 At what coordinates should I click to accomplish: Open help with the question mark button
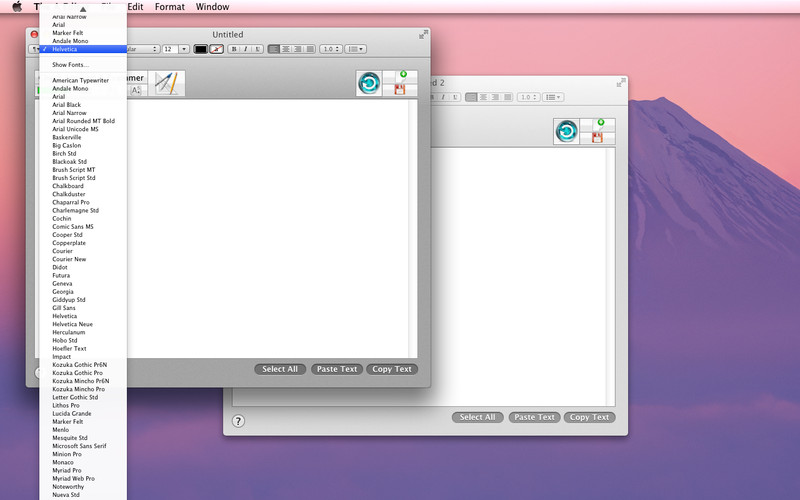238,421
